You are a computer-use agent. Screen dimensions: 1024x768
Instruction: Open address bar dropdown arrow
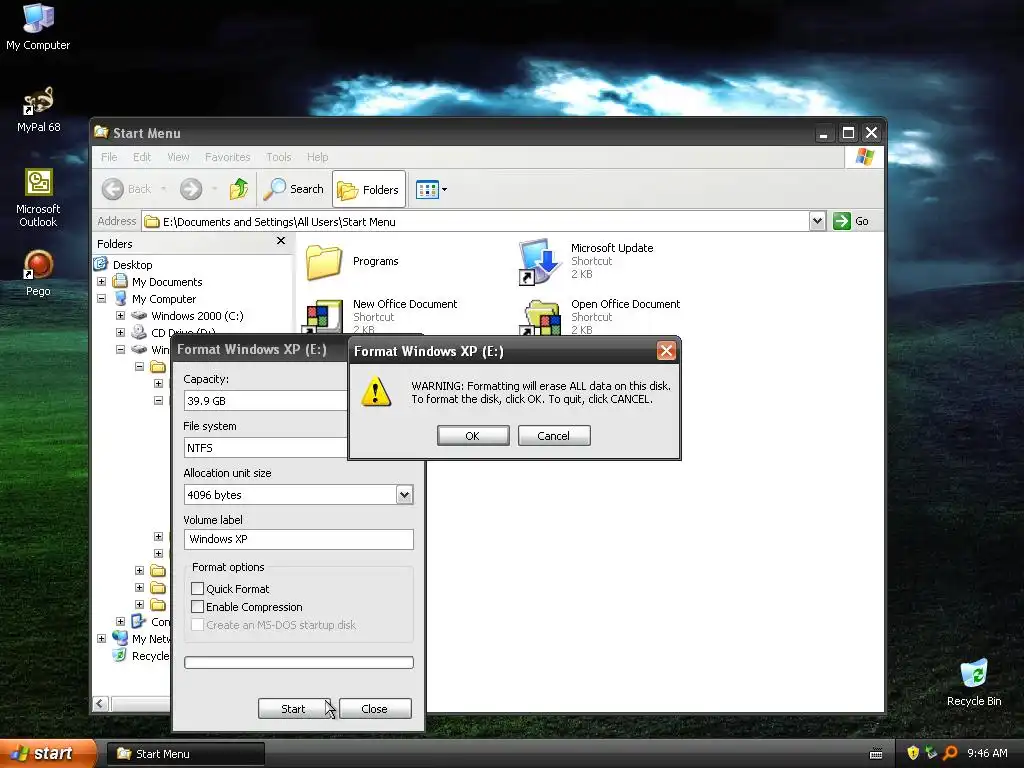coord(817,221)
